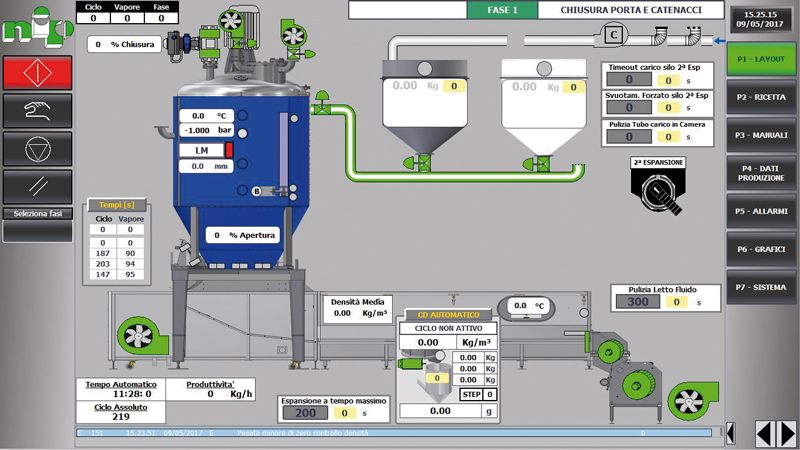
Task: Switch to P2 - Ricetta page
Action: (x=761, y=98)
